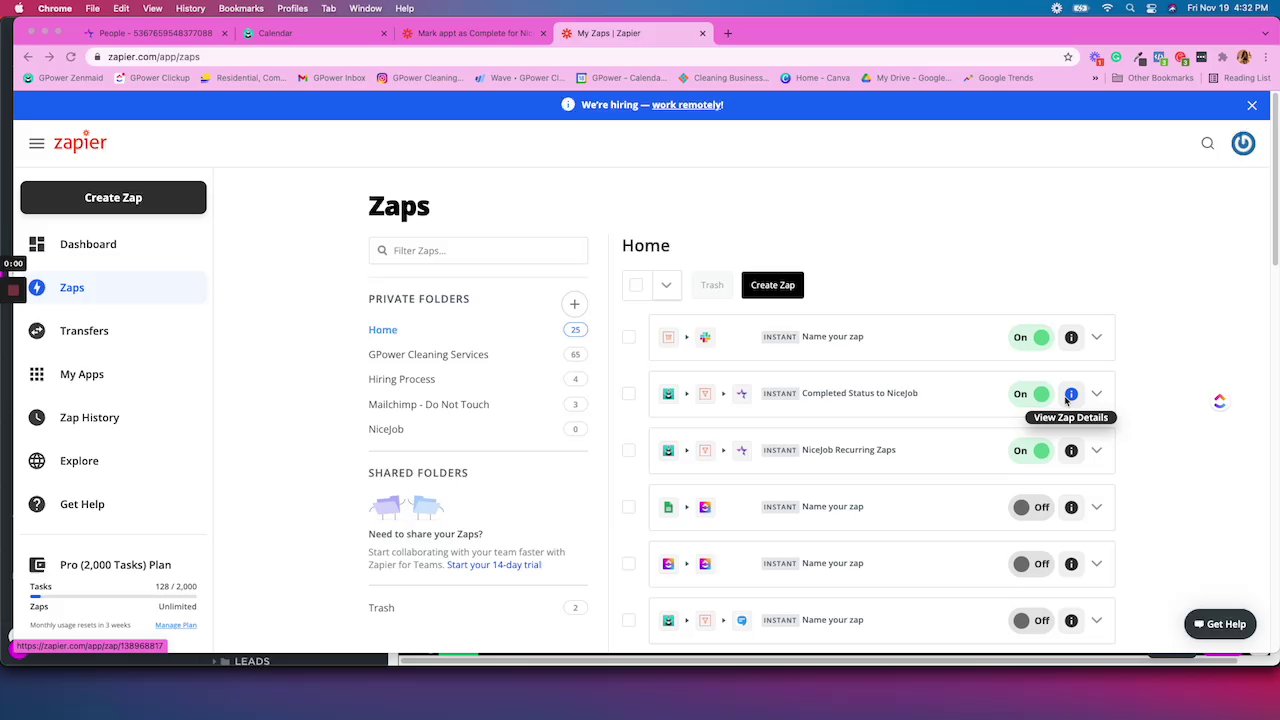
Task: Click Create Zap button above list
Action: [773, 285]
